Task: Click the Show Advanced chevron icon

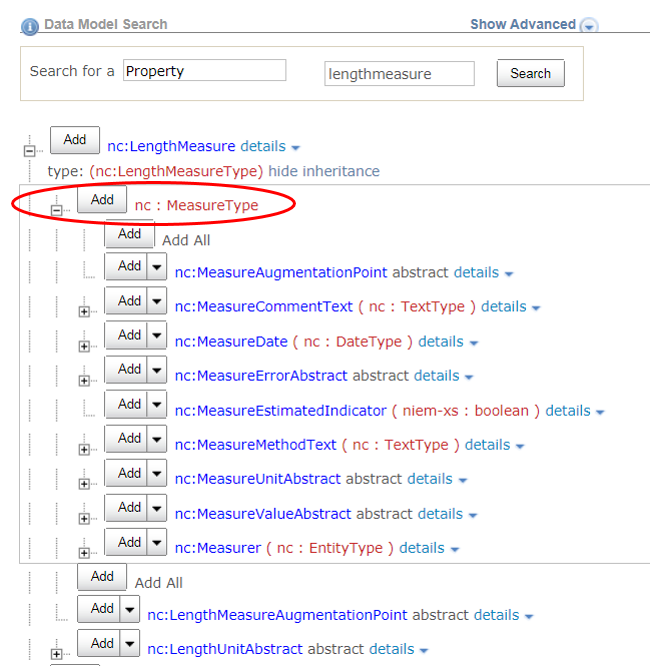Action: click(589, 25)
